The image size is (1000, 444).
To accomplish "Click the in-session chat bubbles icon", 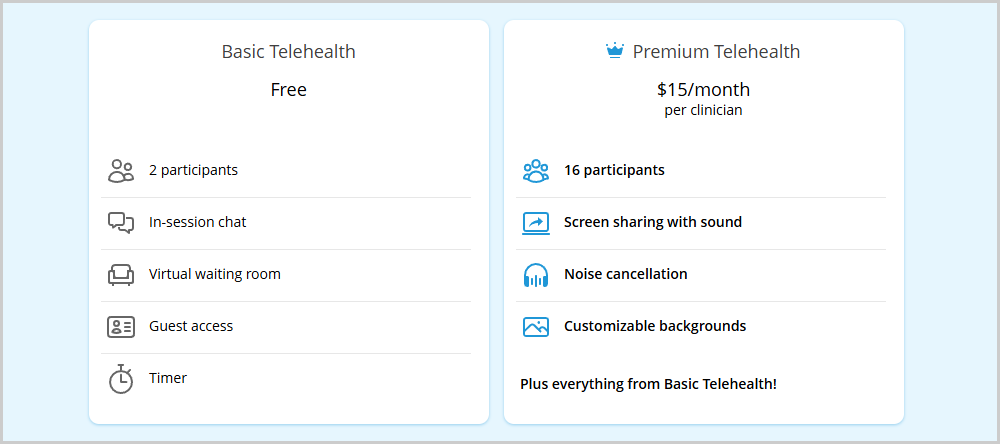I will pyautogui.click(x=121, y=223).
